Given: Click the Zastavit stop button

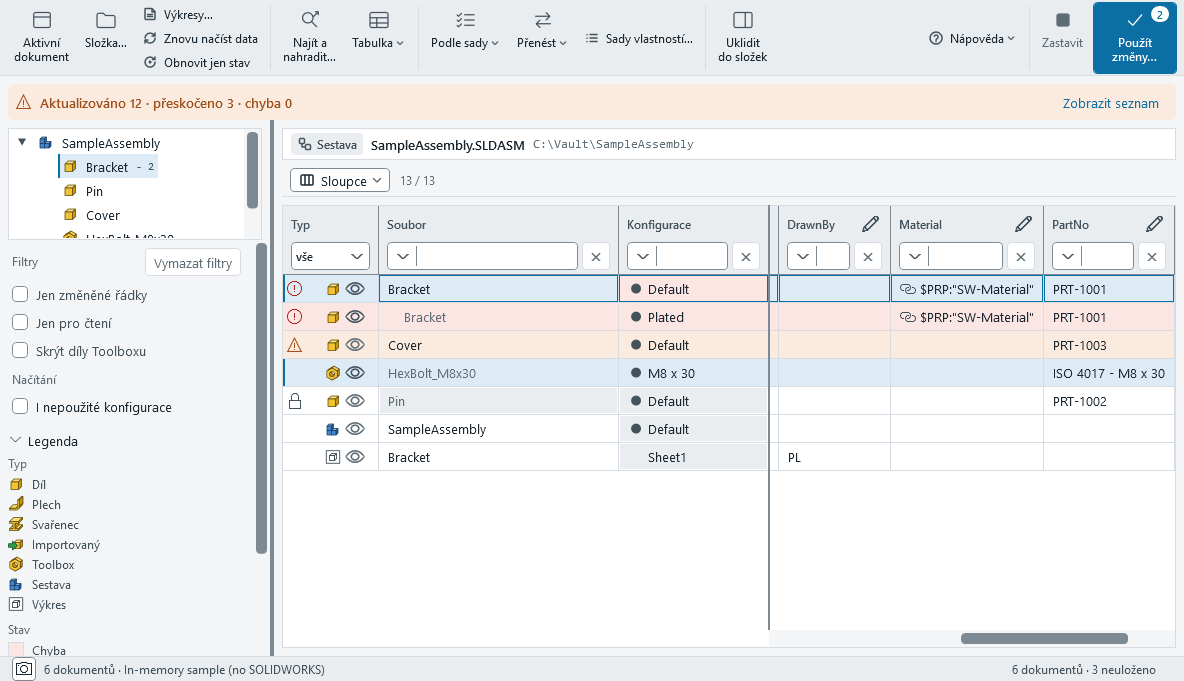Looking at the screenshot, I should point(1062,31).
